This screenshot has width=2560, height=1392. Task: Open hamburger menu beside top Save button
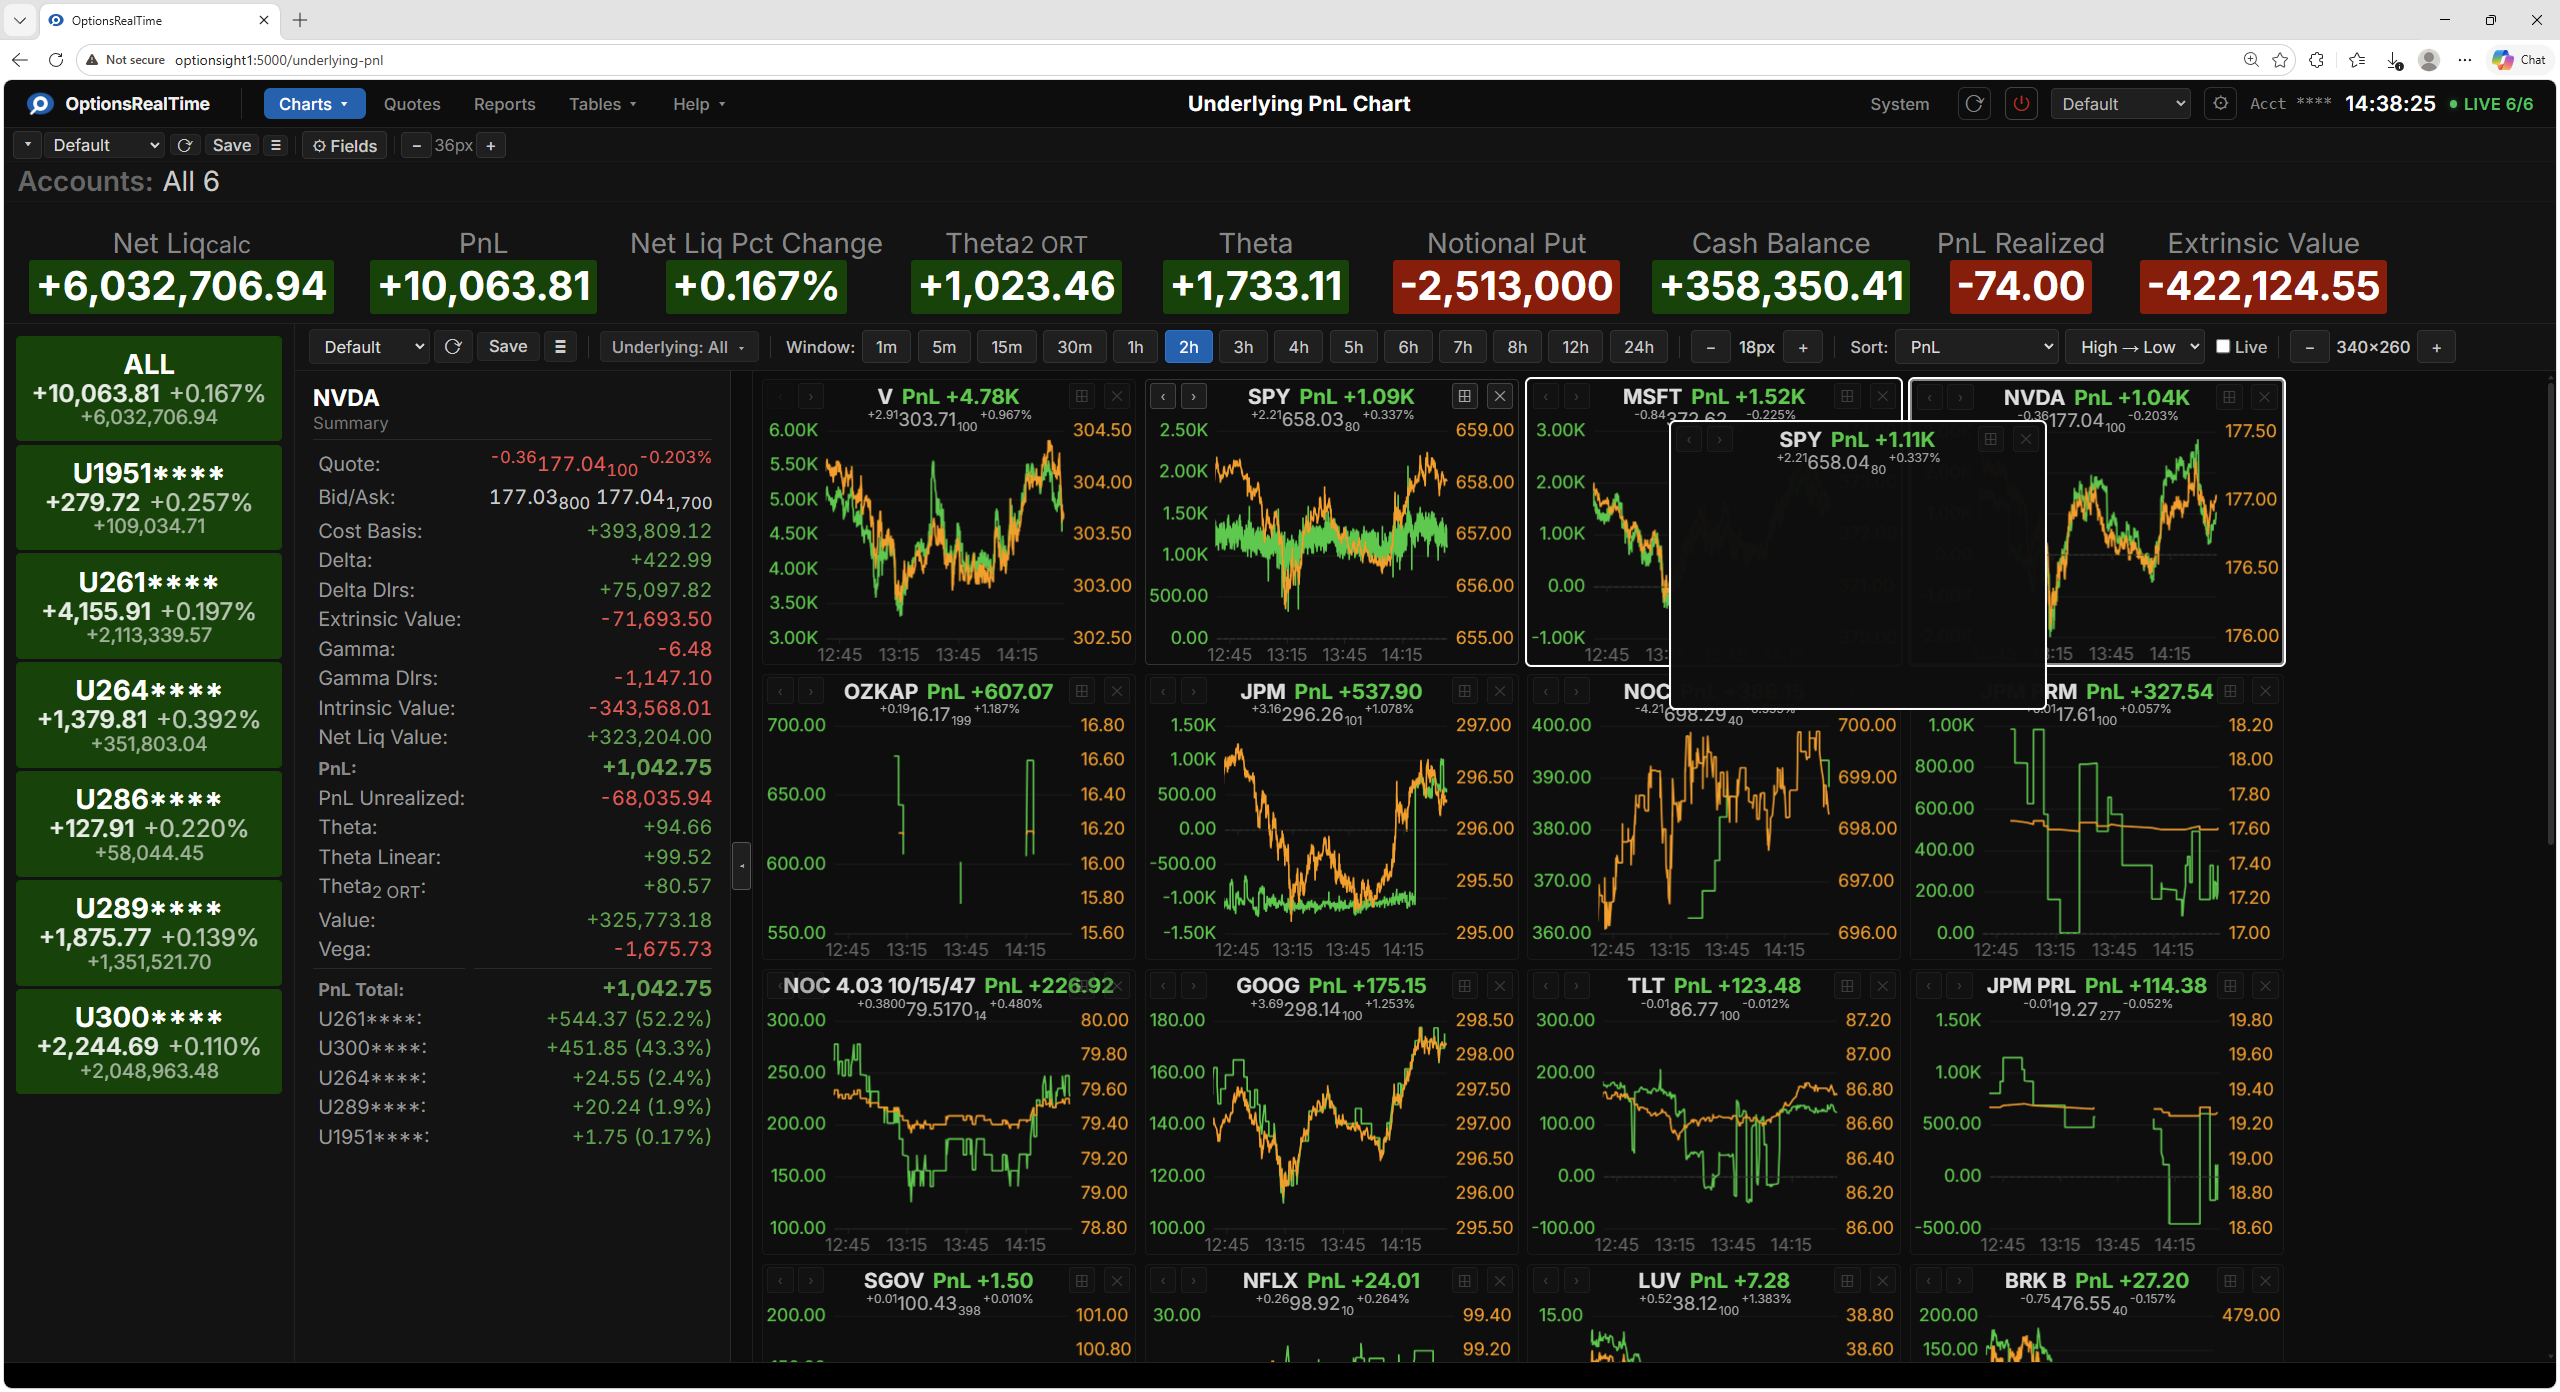(x=276, y=146)
